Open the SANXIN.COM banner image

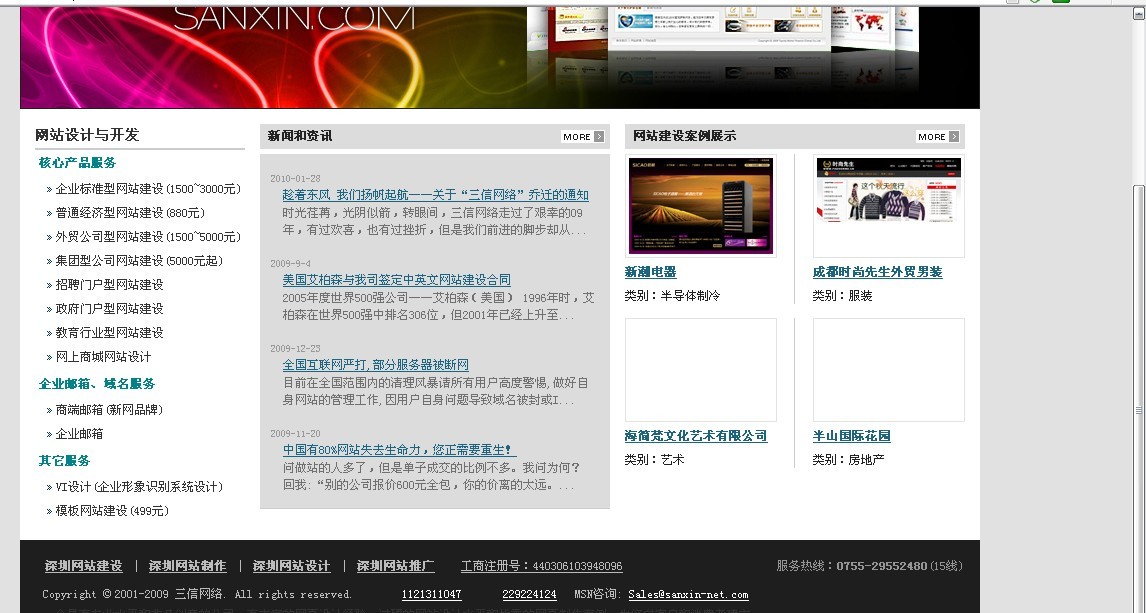pos(500,57)
